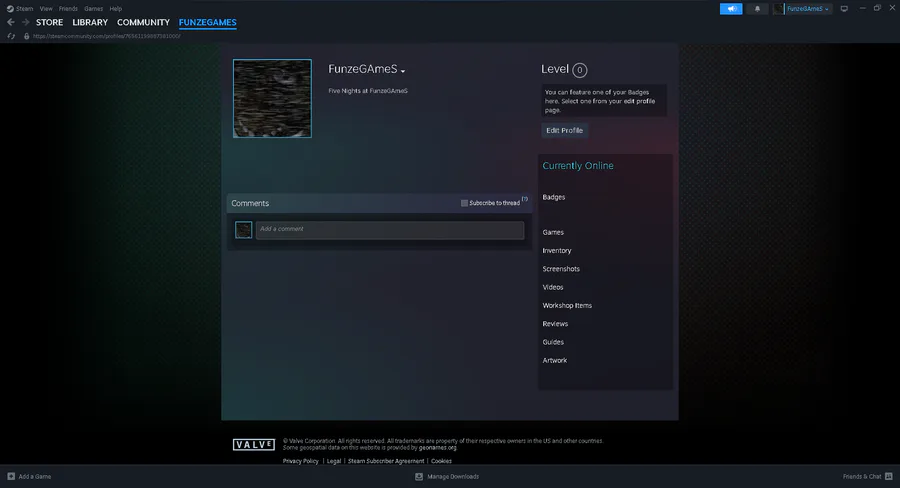900x488 pixels.
Task: Click the 'Comments' section heading
Action: (x=250, y=203)
